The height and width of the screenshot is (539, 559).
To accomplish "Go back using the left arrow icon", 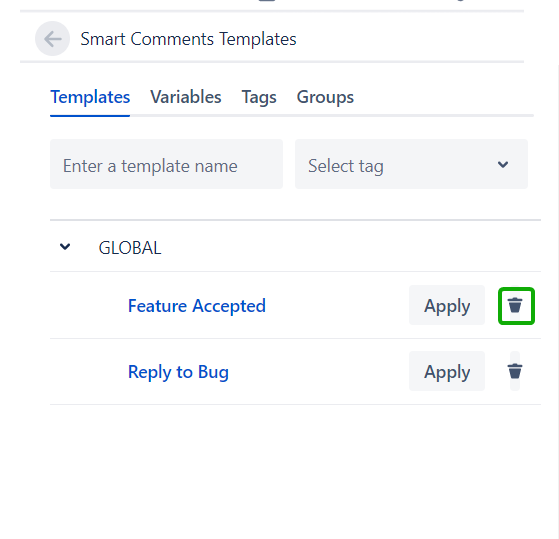I will pyautogui.click(x=52, y=38).
